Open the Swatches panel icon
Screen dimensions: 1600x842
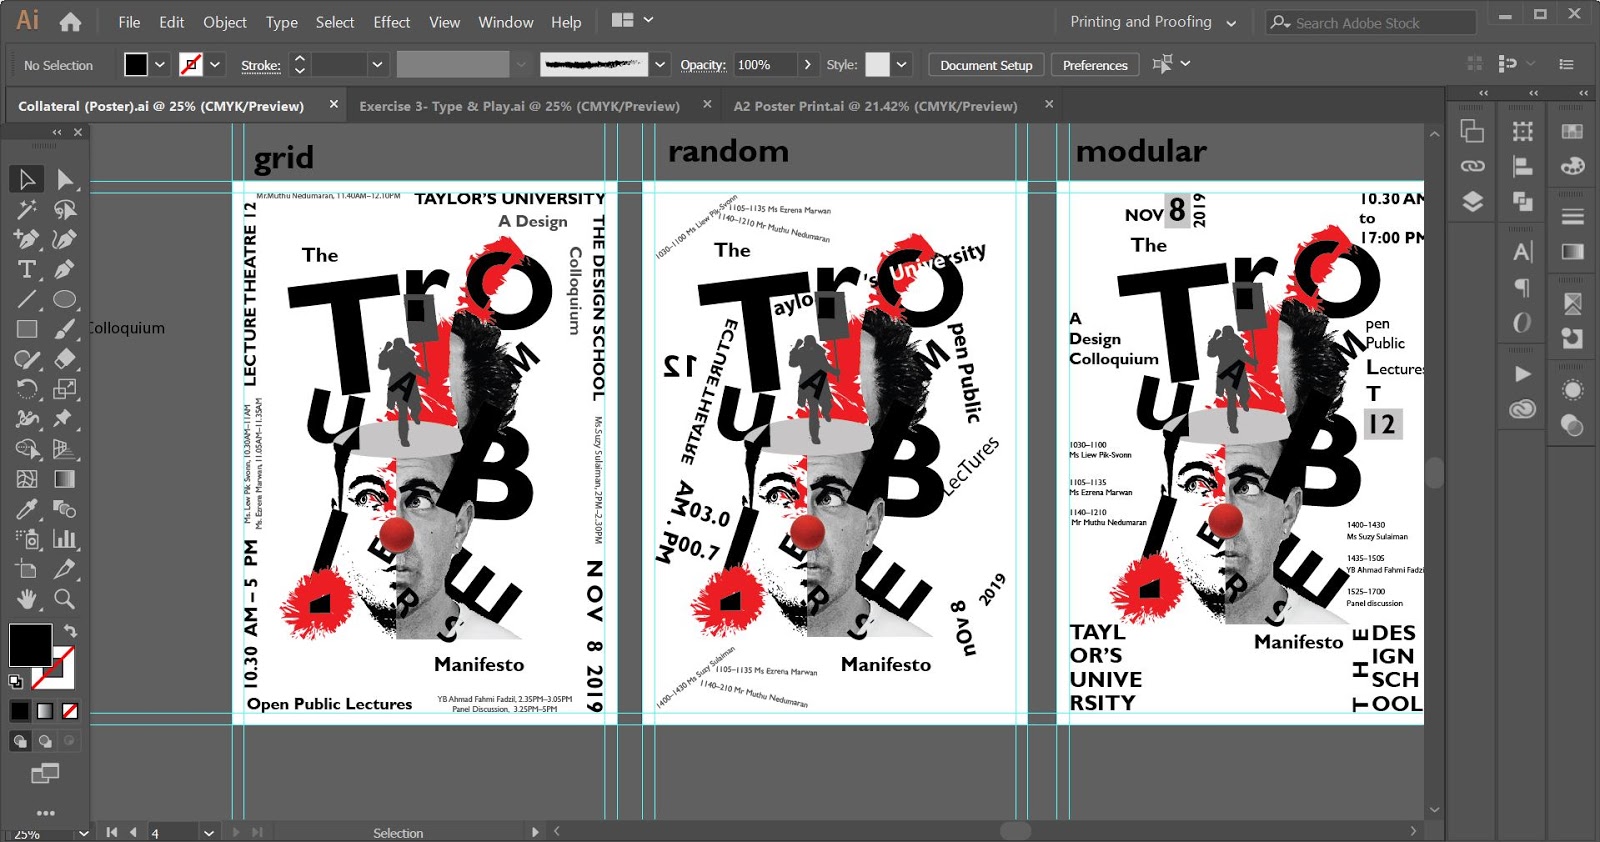click(x=1572, y=131)
